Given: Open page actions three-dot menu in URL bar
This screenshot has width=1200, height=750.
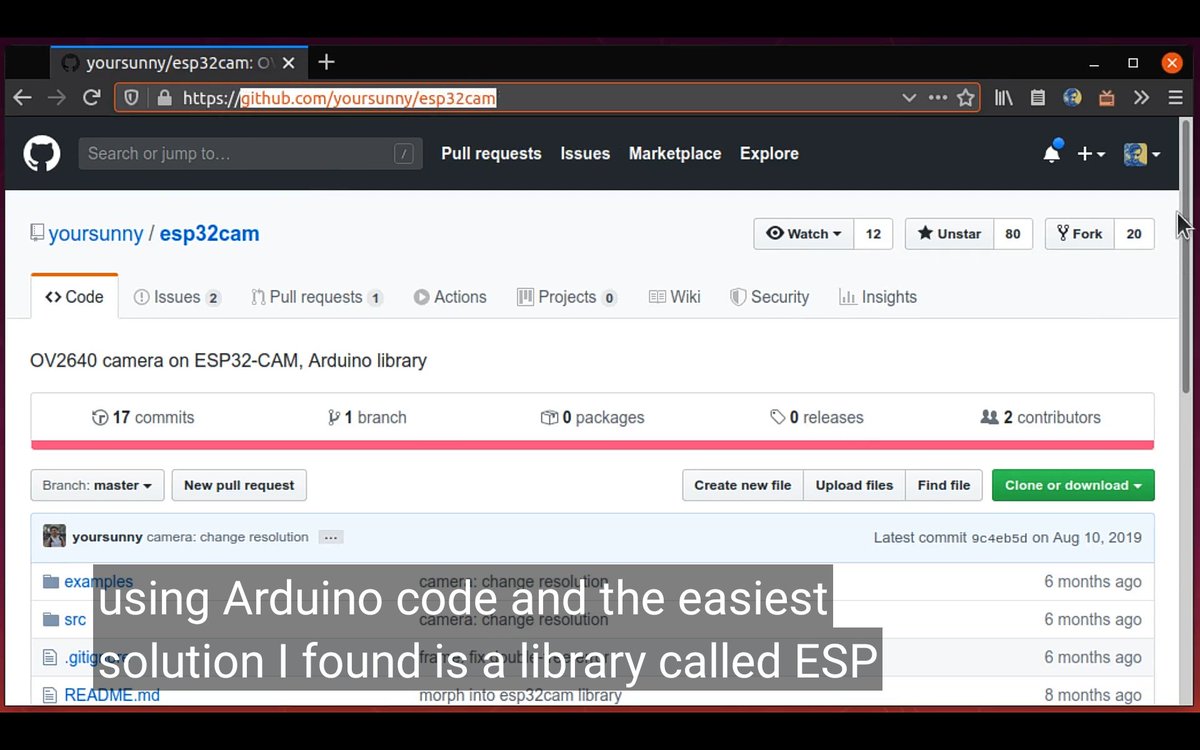Looking at the screenshot, I should (x=937, y=98).
